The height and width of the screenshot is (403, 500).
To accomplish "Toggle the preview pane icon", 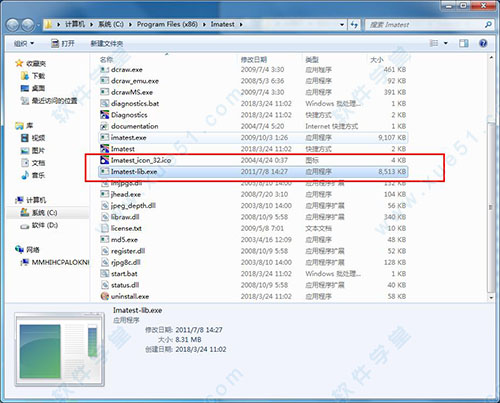I will 463,43.
